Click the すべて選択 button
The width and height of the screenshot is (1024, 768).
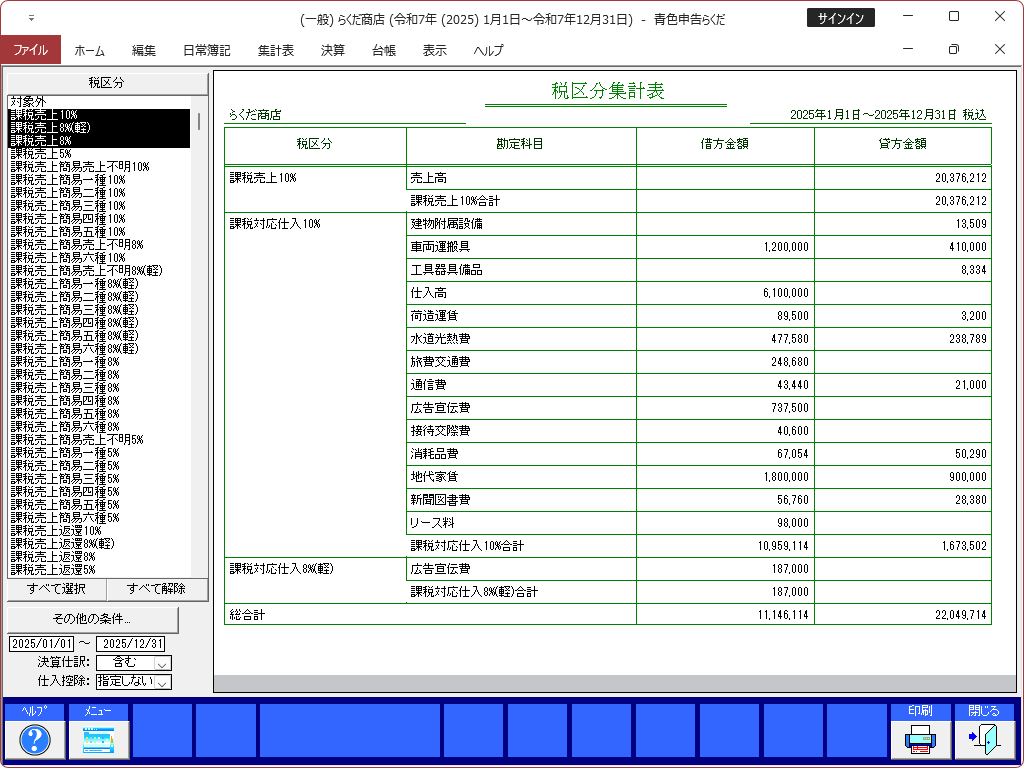(x=56, y=588)
